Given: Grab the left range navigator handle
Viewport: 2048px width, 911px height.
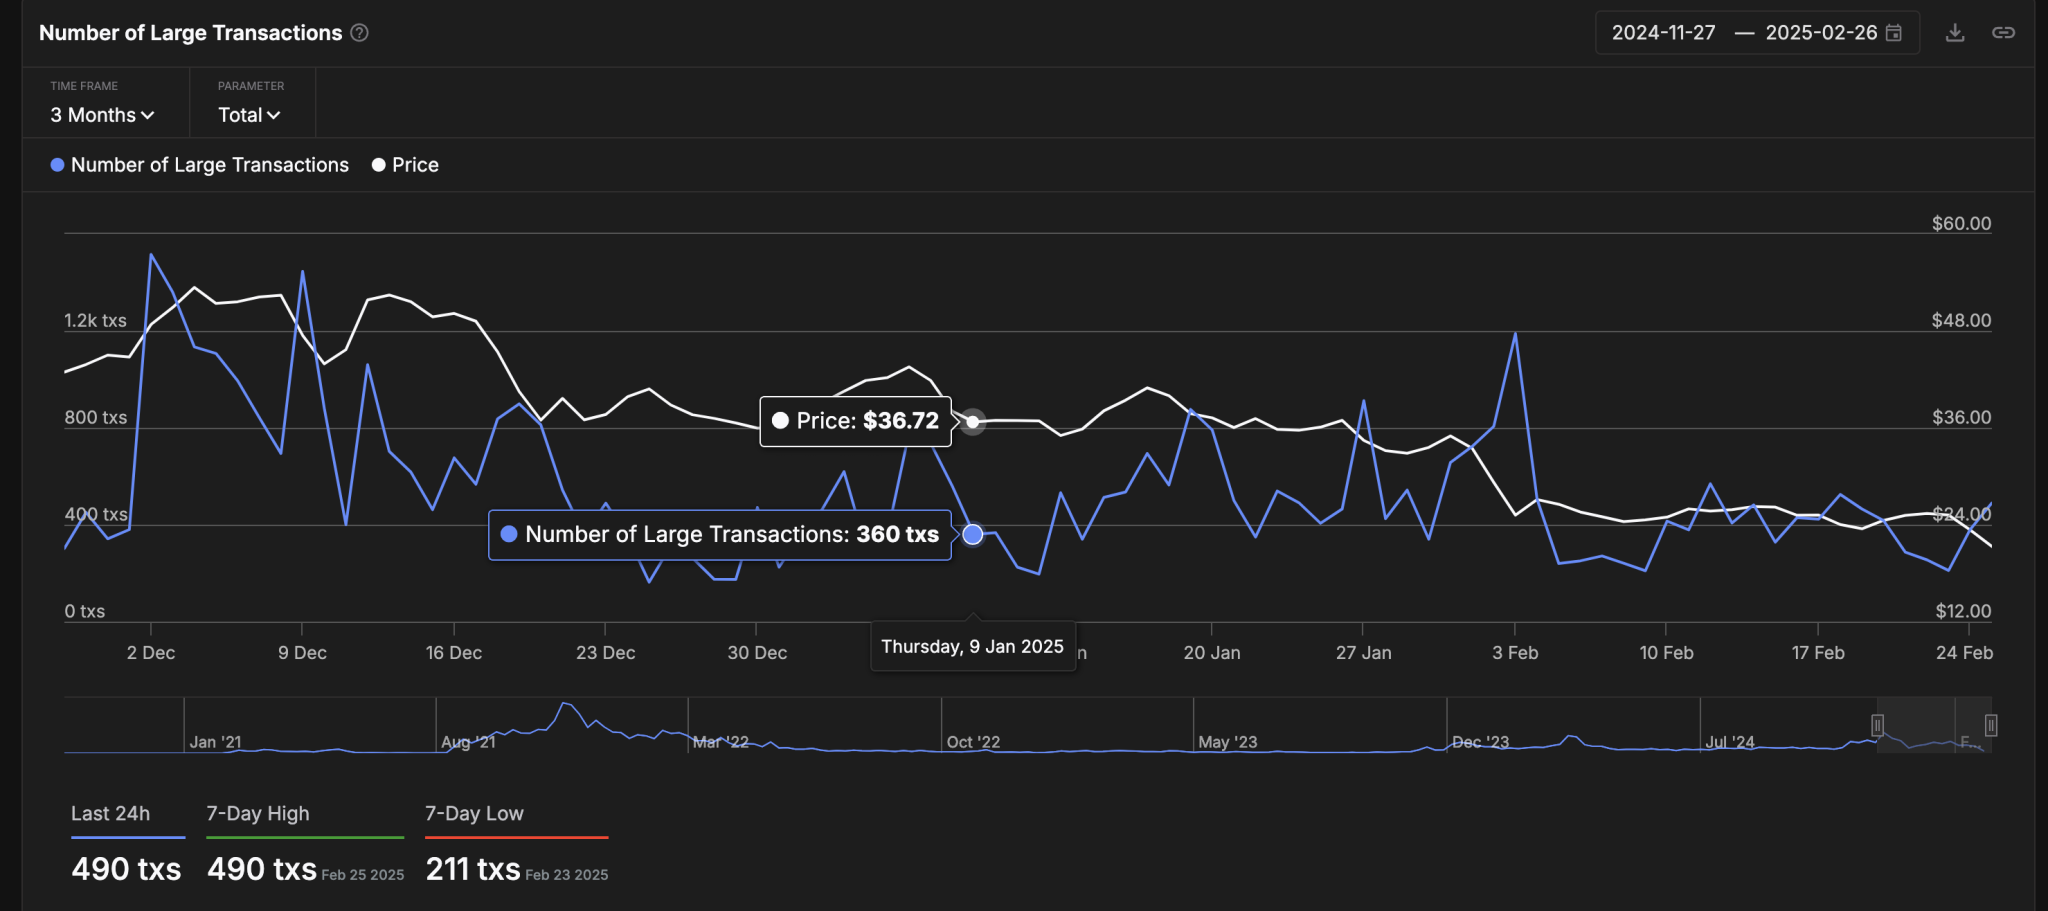Looking at the screenshot, I should click(1878, 725).
